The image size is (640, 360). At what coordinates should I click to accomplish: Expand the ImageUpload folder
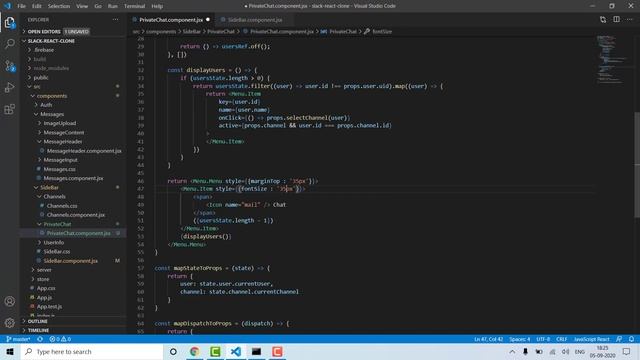coord(60,123)
